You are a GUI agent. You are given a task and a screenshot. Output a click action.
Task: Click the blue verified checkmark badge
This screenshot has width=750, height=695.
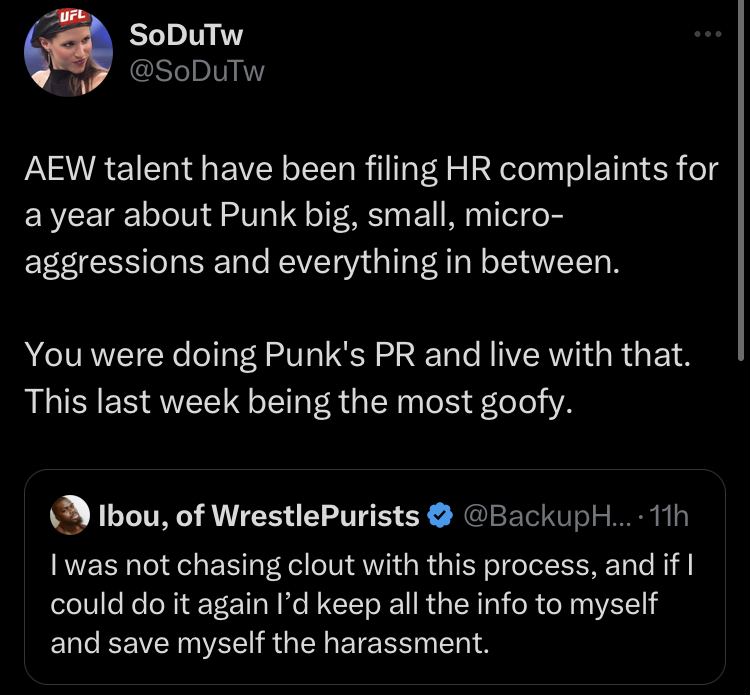click(438, 516)
